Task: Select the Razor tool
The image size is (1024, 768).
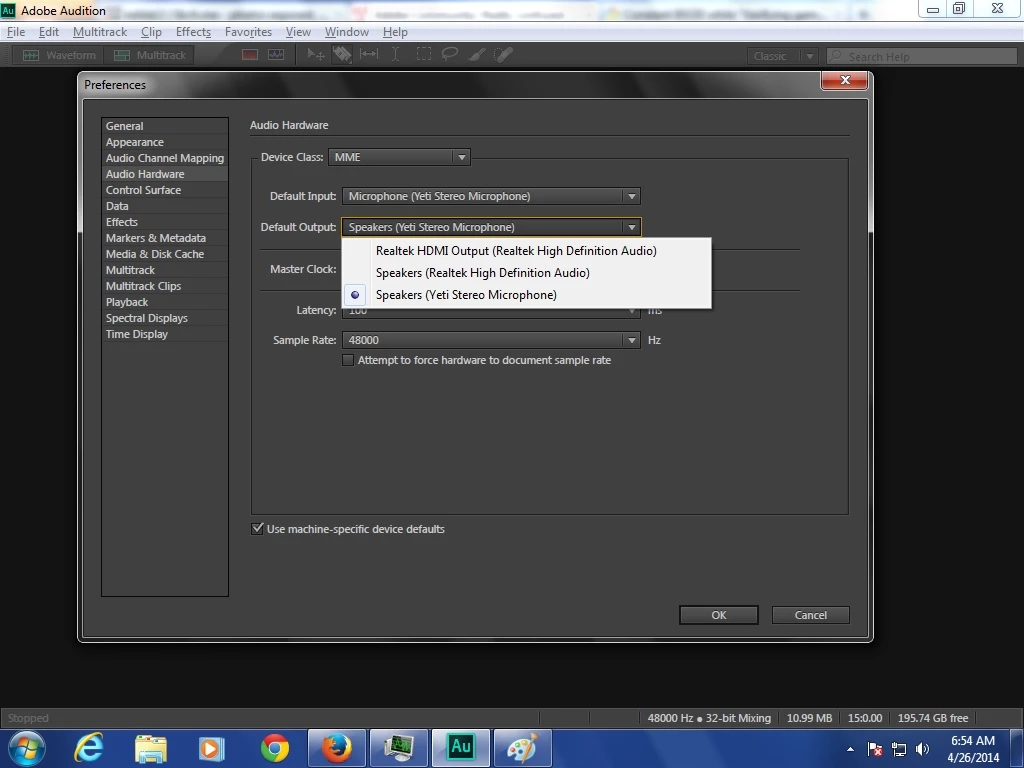Action: tap(342, 55)
